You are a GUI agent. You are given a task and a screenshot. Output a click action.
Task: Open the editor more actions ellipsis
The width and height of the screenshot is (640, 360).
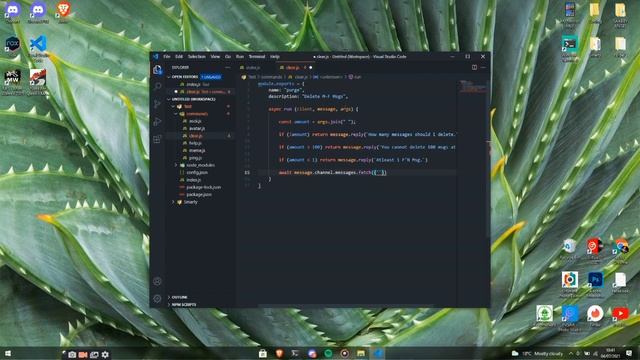pos(483,67)
